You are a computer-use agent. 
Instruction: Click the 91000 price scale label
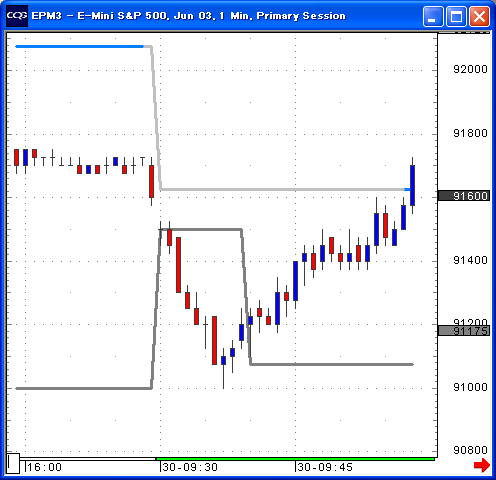point(470,387)
